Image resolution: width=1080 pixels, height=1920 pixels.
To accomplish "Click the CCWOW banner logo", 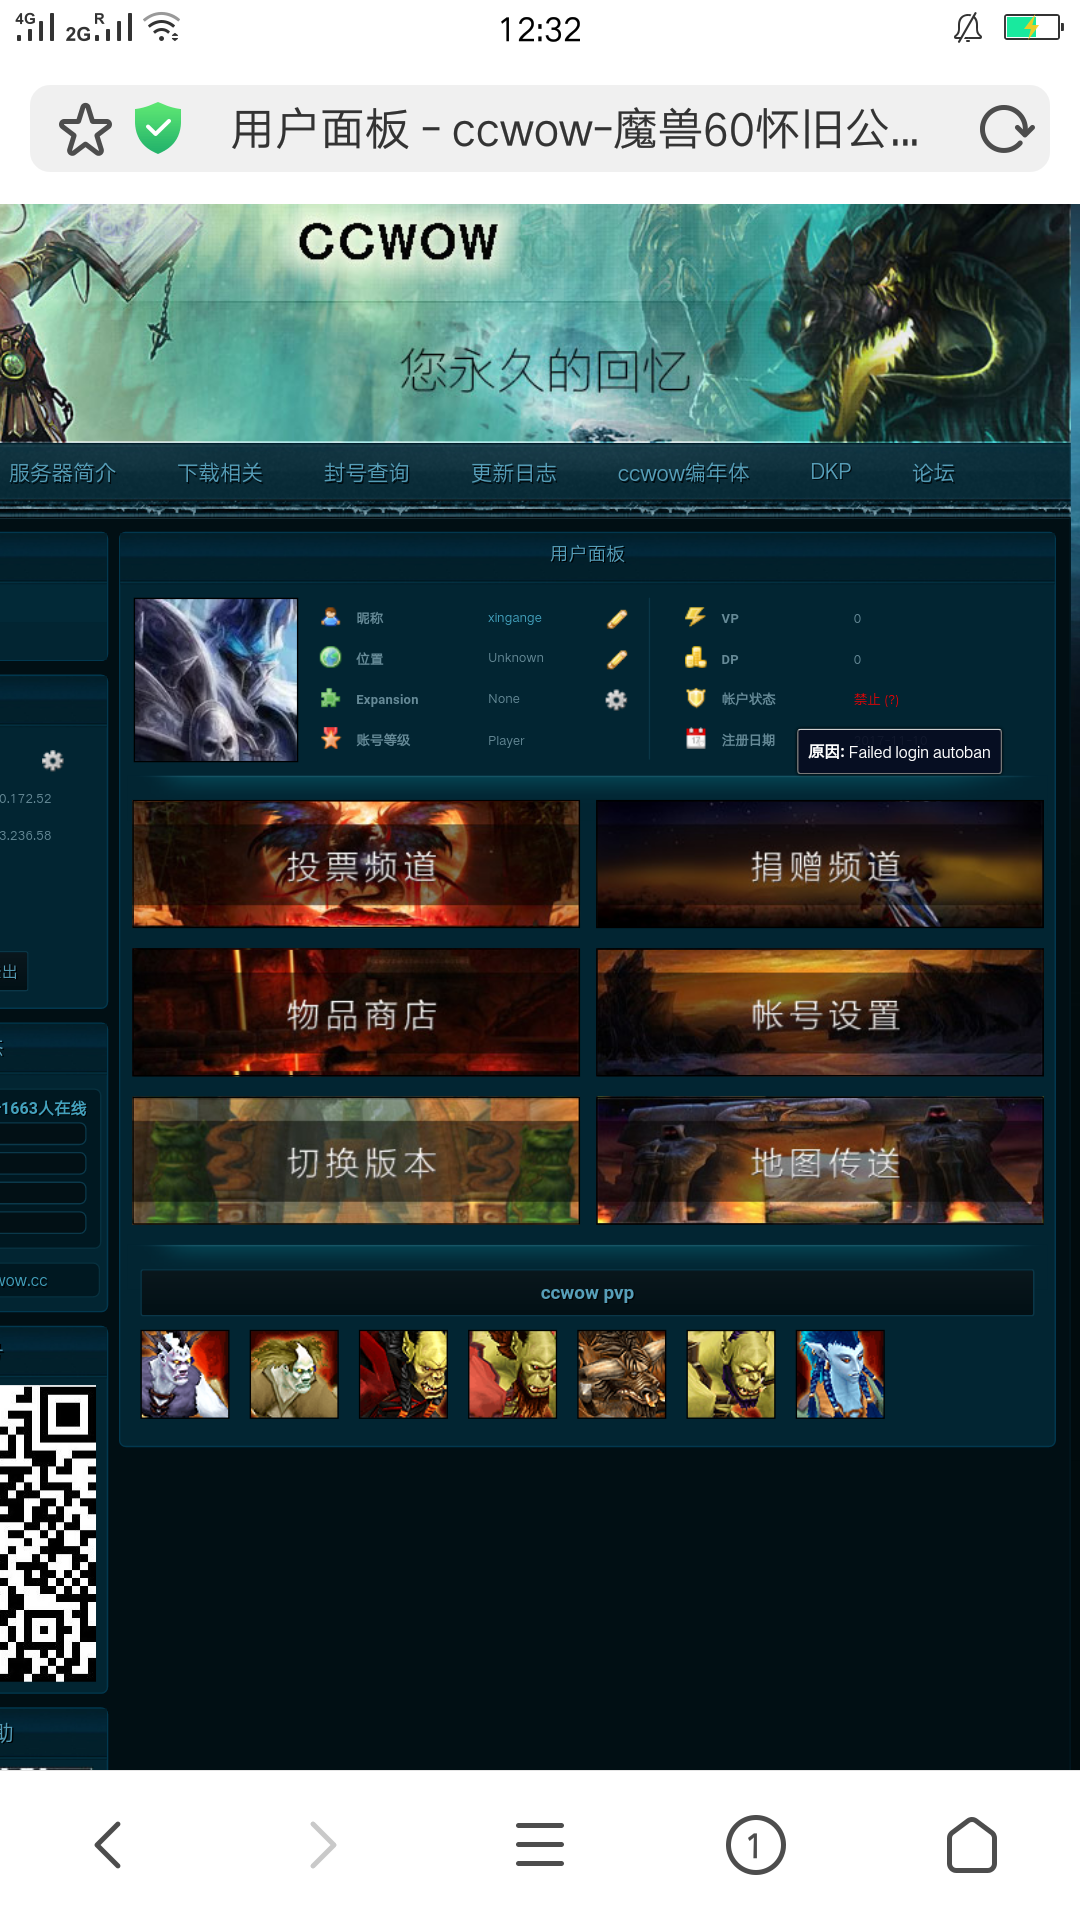I will (x=398, y=242).
